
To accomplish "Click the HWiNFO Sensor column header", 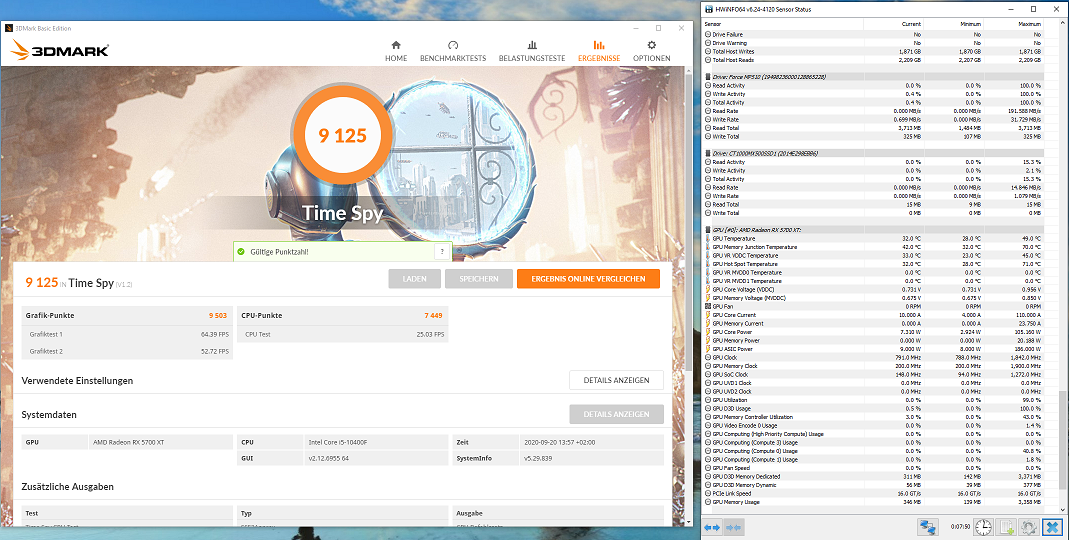I will [783, 24].
